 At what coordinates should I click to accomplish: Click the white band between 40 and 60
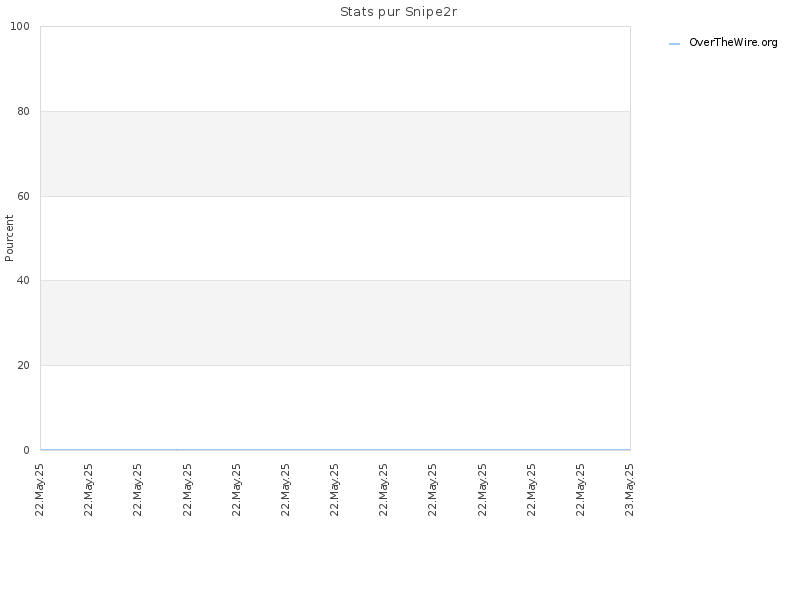(x=335, y=238)
